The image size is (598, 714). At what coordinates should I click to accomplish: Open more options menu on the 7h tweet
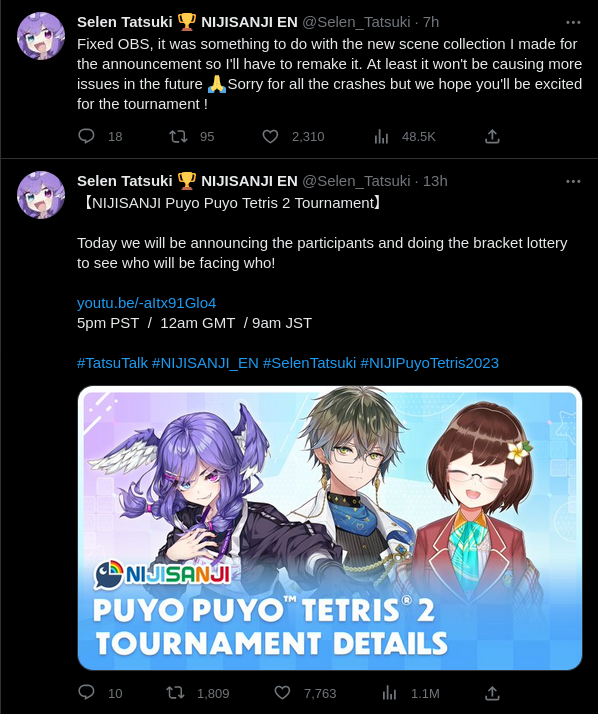[x=573, y=22]
